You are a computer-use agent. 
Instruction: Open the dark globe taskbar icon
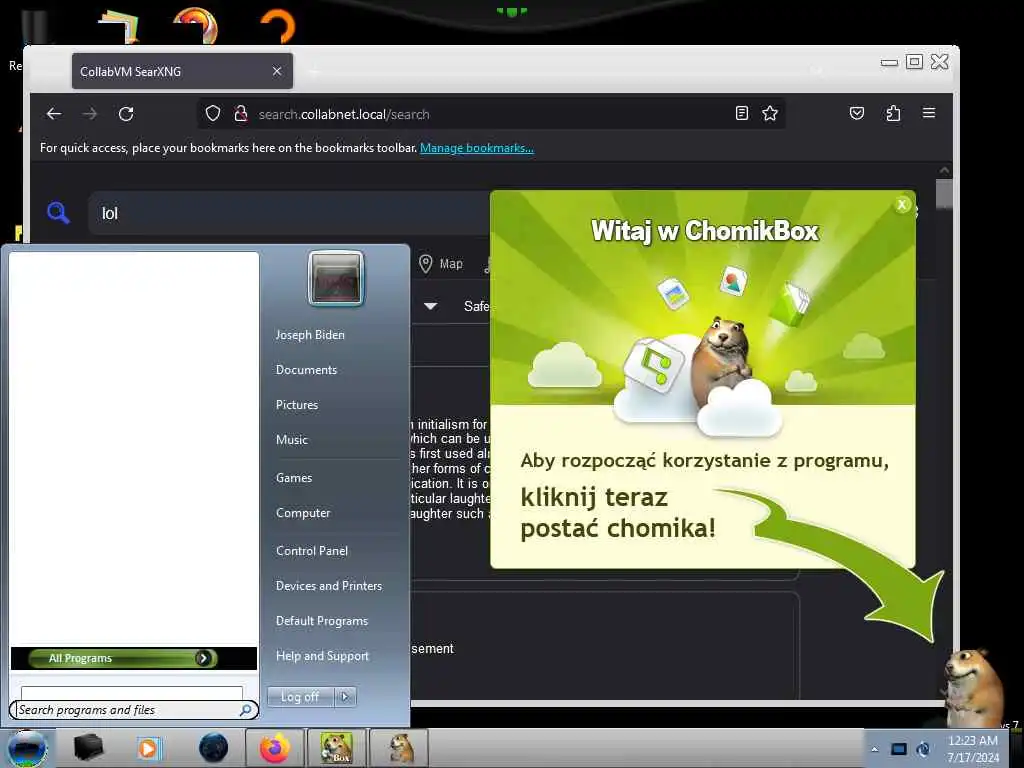214,748
